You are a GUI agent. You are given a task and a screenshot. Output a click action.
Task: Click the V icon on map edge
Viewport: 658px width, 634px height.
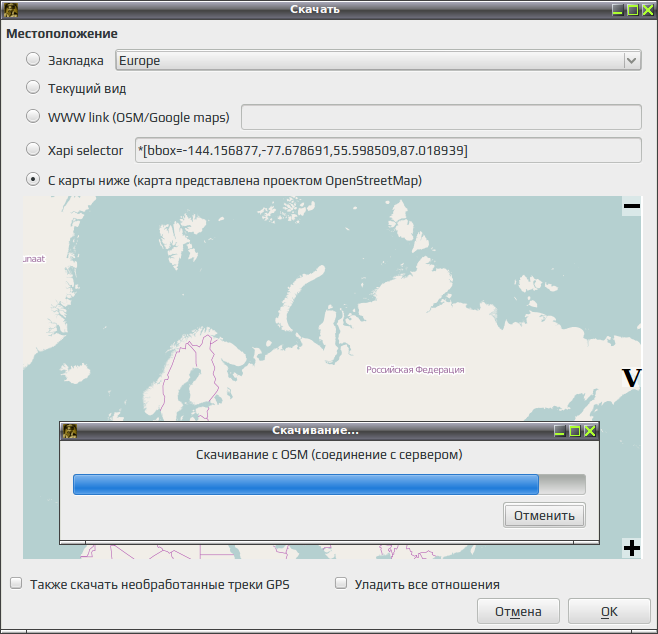click(632, 378)
